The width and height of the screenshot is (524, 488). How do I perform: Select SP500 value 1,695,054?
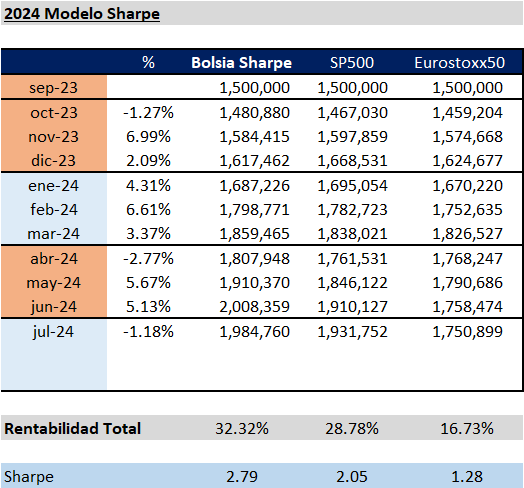pos(353,186)
